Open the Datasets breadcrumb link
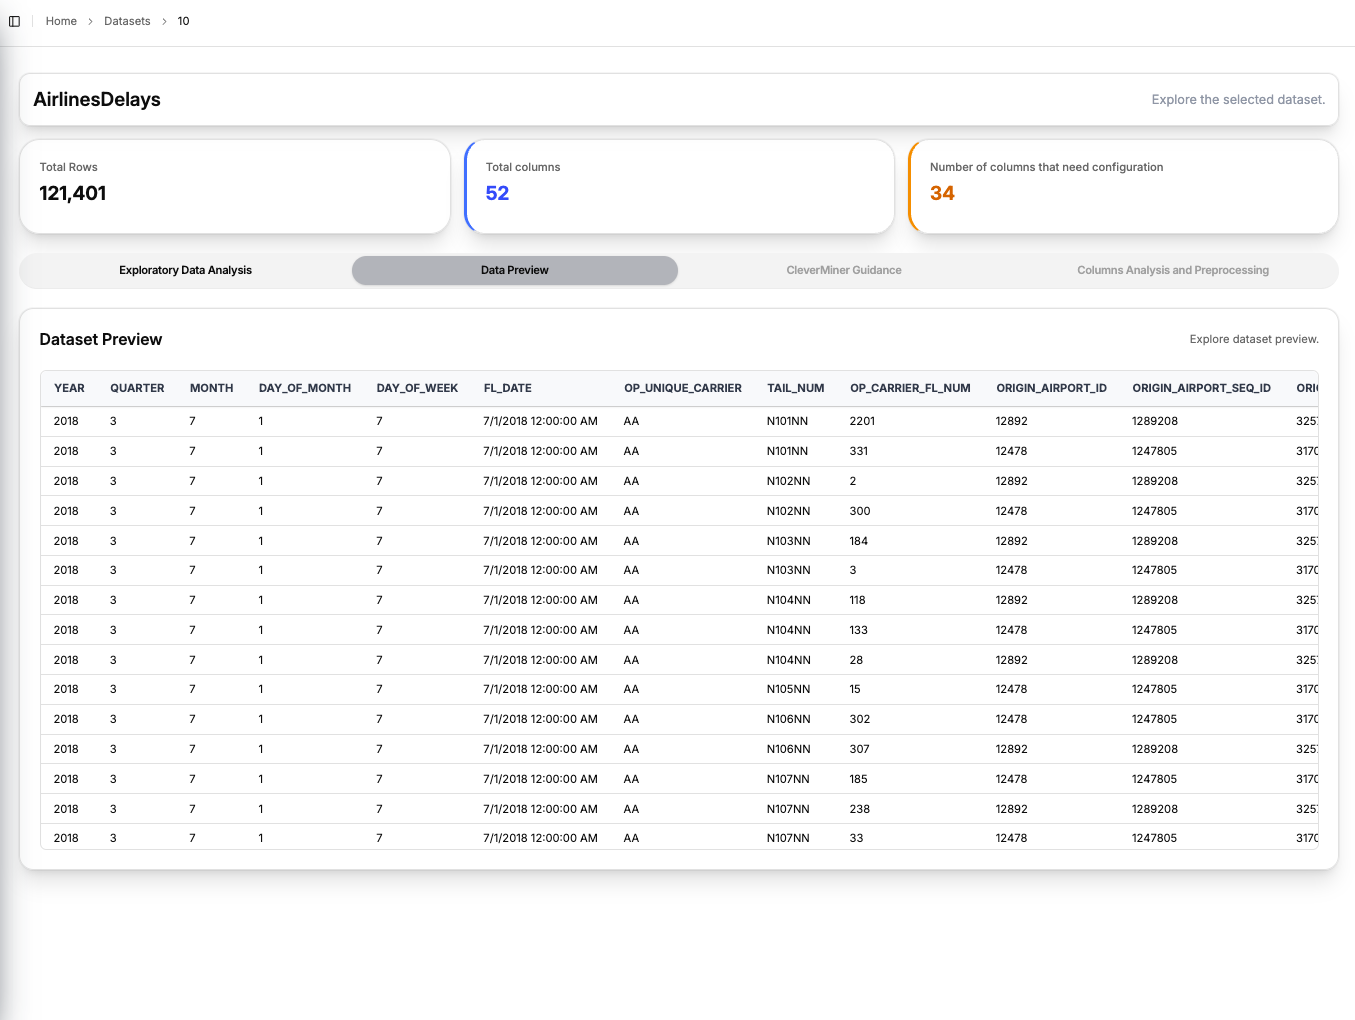Image resolution: width=1355 pixels, height=1020 pixels. point(127,20)
